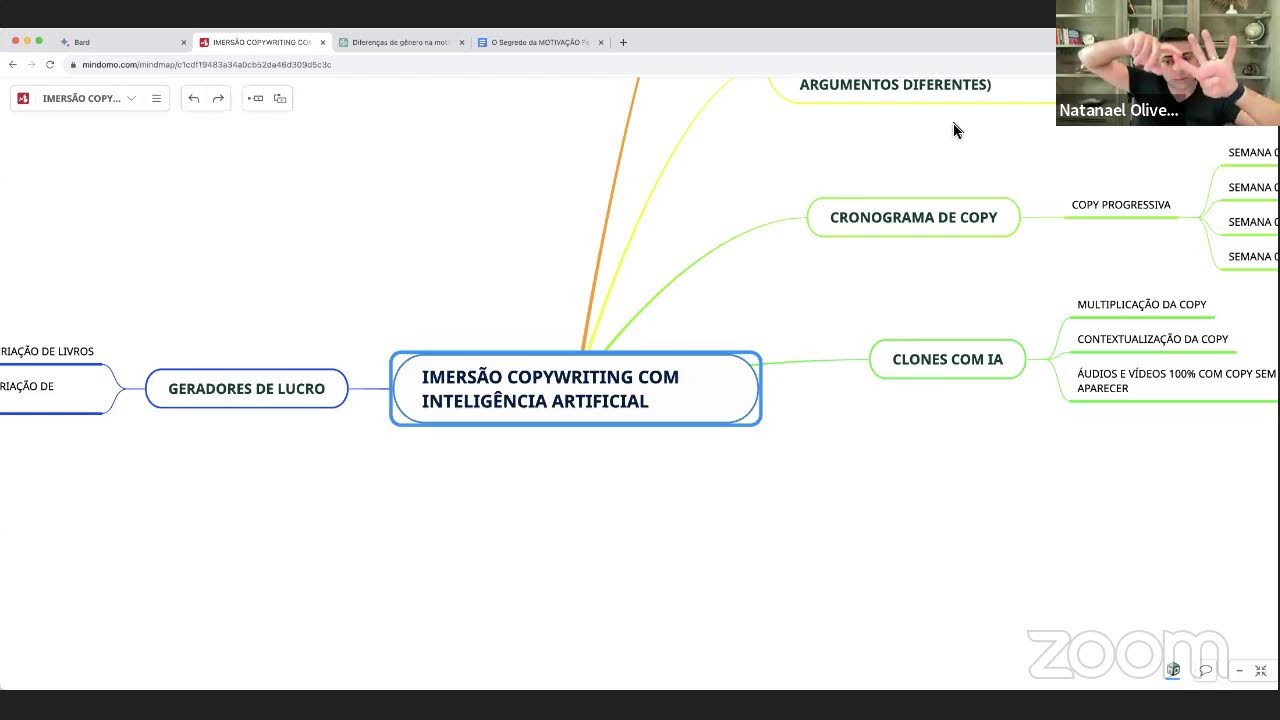Switch to the Diferenças de gênero tab
The width and height of the screenshot is (1280, 720).
[x=400, y=42]
